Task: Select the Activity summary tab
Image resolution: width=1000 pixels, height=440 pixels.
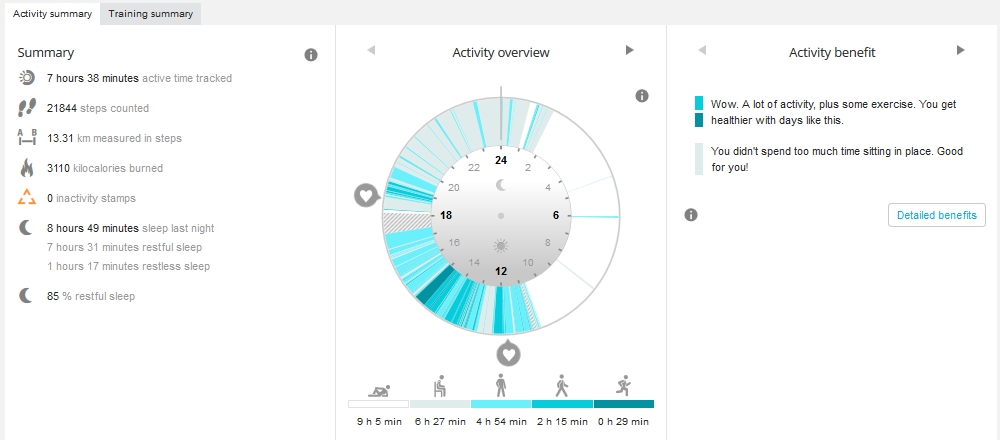Action: click(52, 14)
